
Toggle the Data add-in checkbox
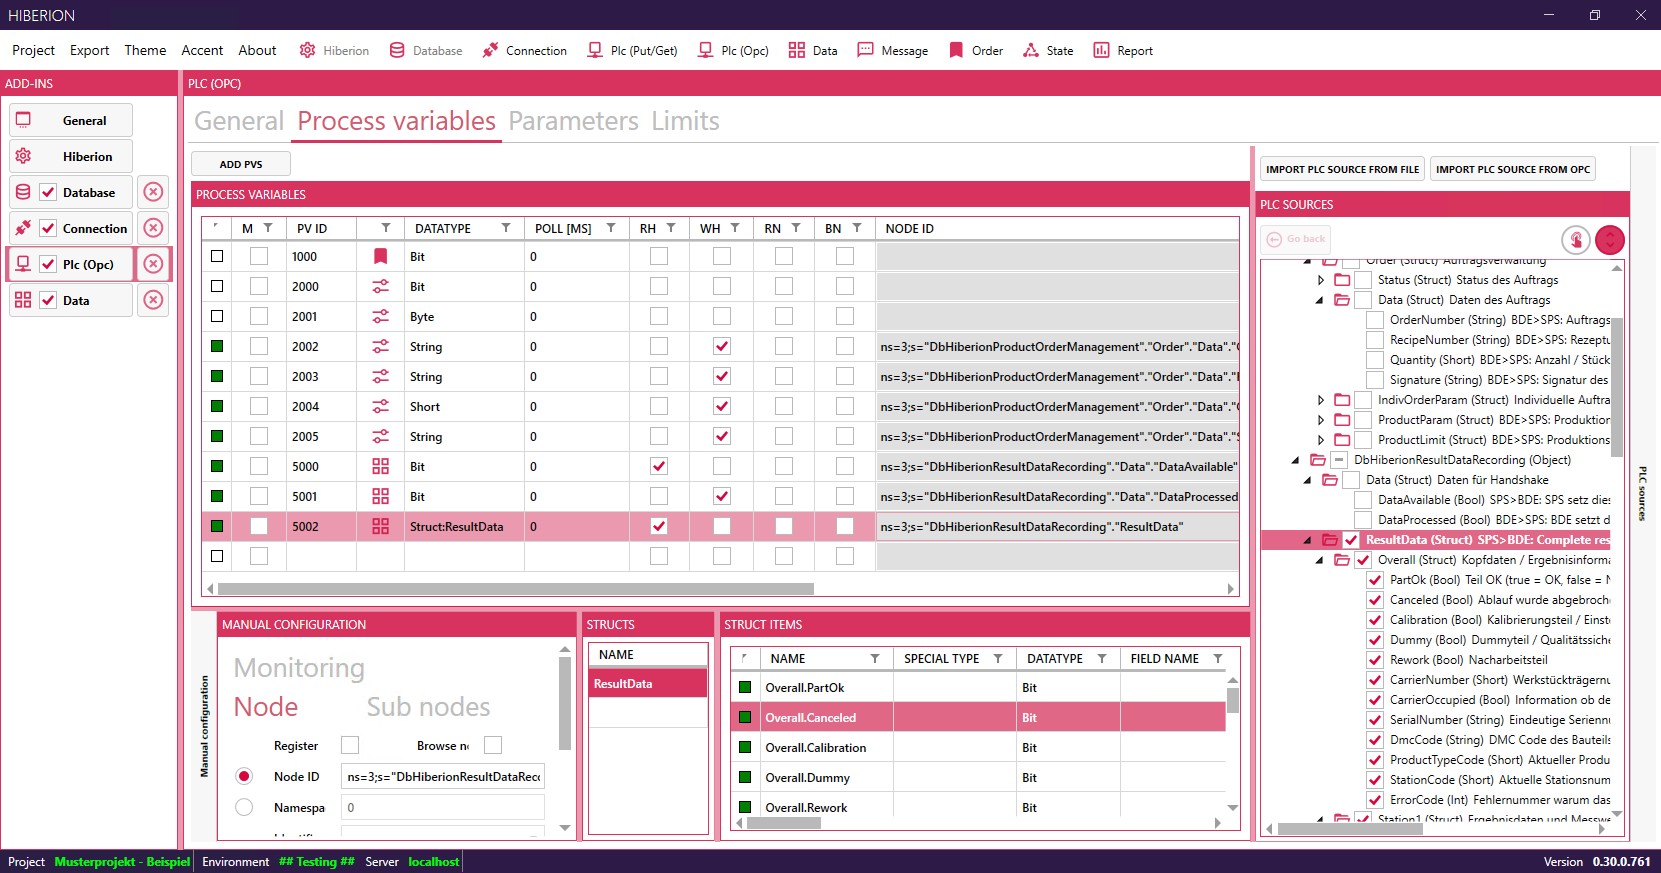pyautogui.click(x=48, y=300)
